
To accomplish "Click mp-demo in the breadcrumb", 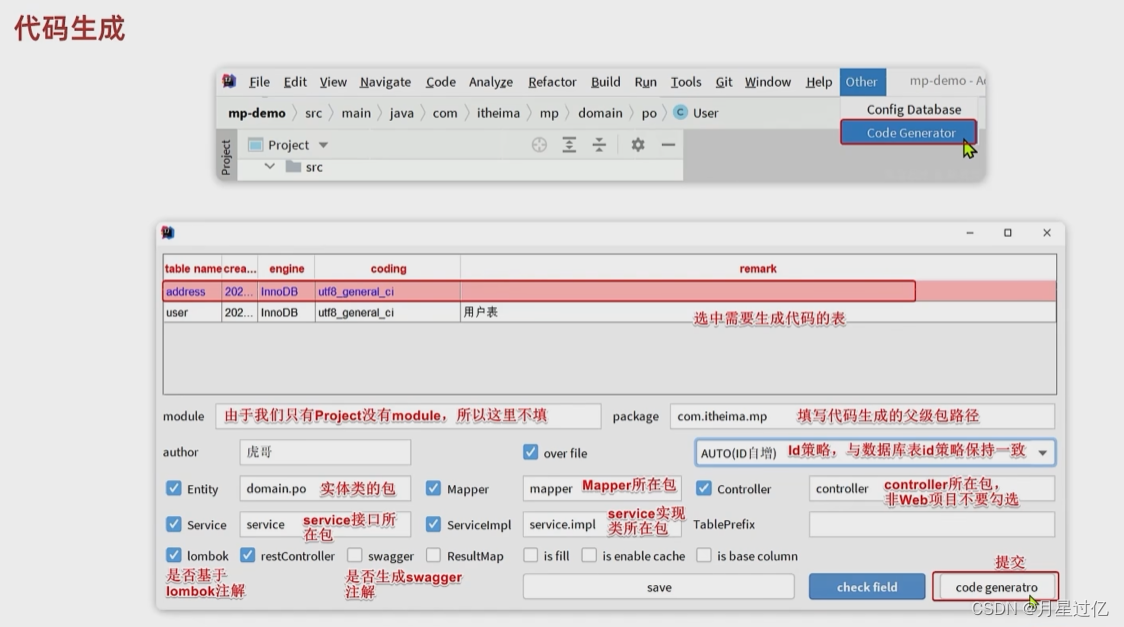I will pyautogui.click(x=257, y=113).
